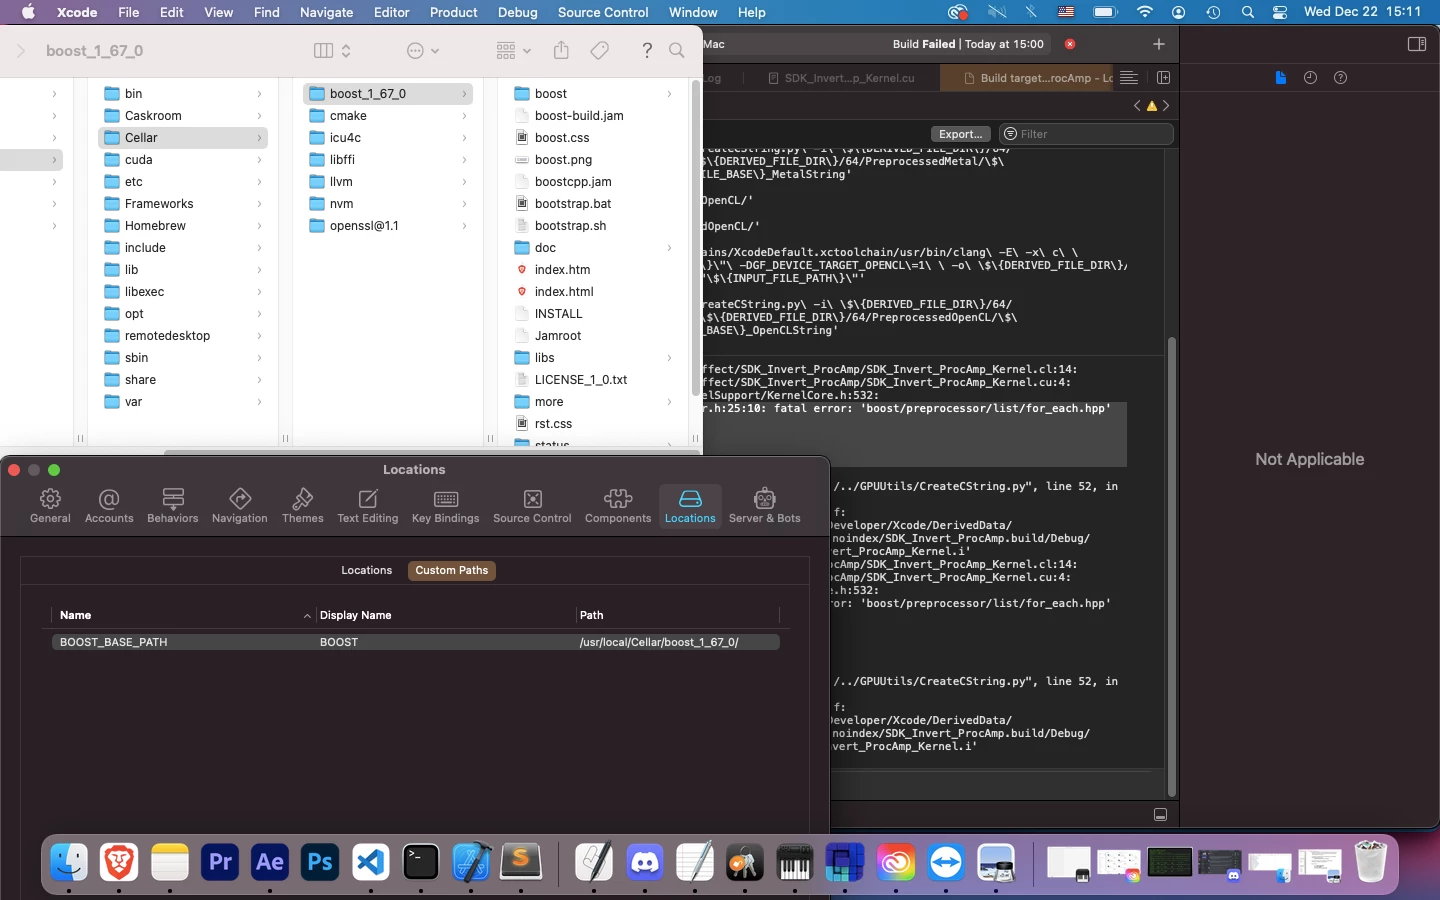Click the Finder edit tags icon
This screenshot has height=900, width=1440.
[600, 50]
